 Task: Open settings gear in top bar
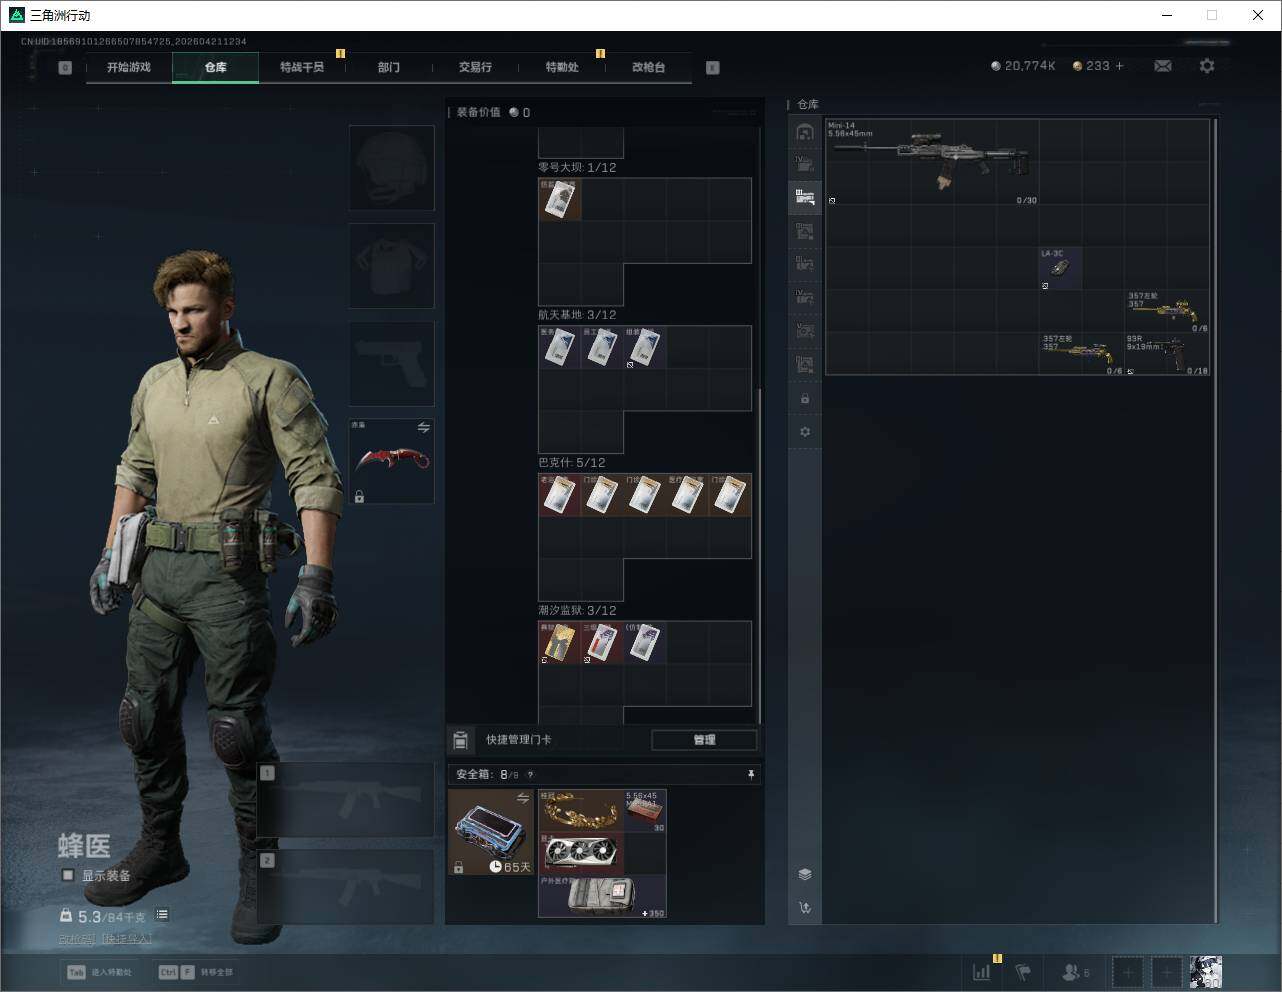[x=1207, y=66]
